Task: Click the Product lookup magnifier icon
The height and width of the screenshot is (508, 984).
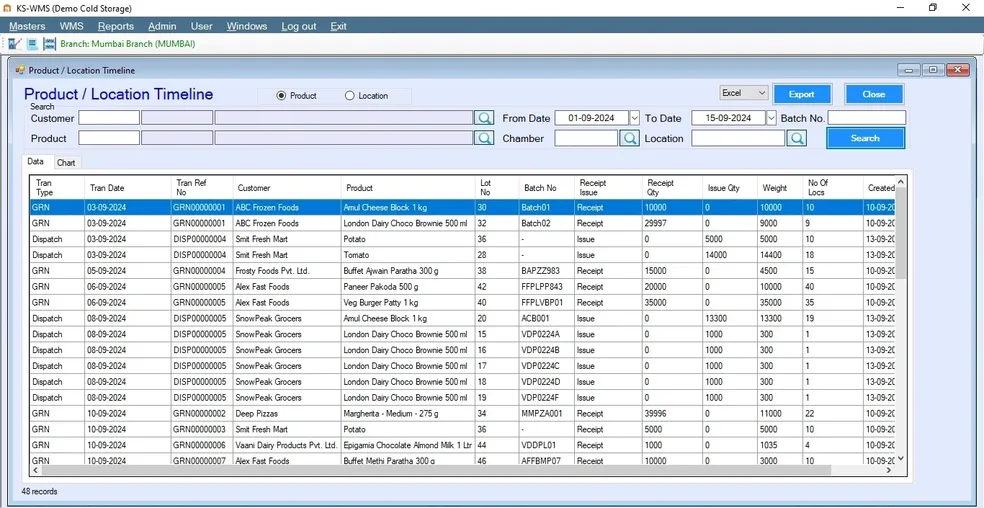Action: (484, 138)
